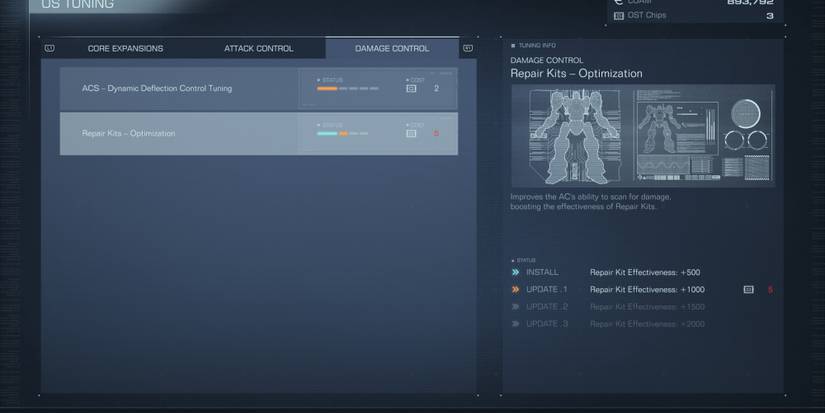Click Repair Kit Effectiveness: +2000 text
Screen dimensions: 825x413
tap(647, 324)
